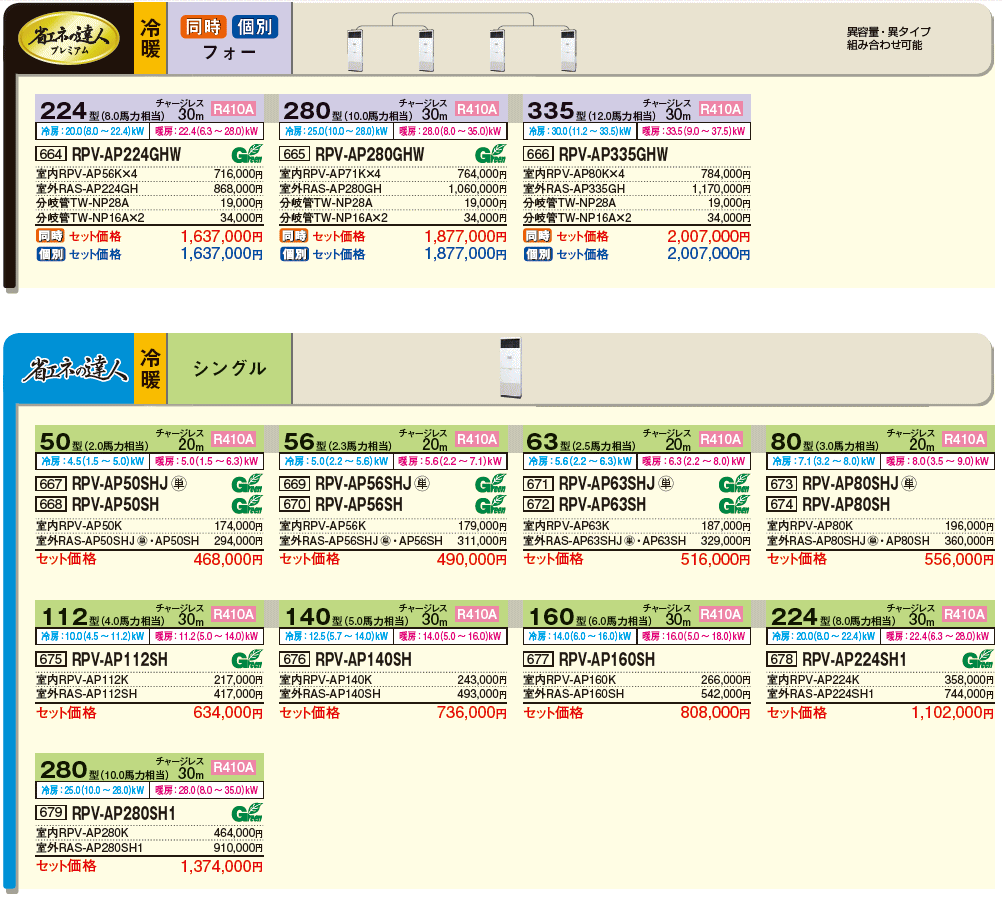Click the red 同時 set price 1,637,000円
Screen dimensions: 1002x898
[x=221, y=236]
